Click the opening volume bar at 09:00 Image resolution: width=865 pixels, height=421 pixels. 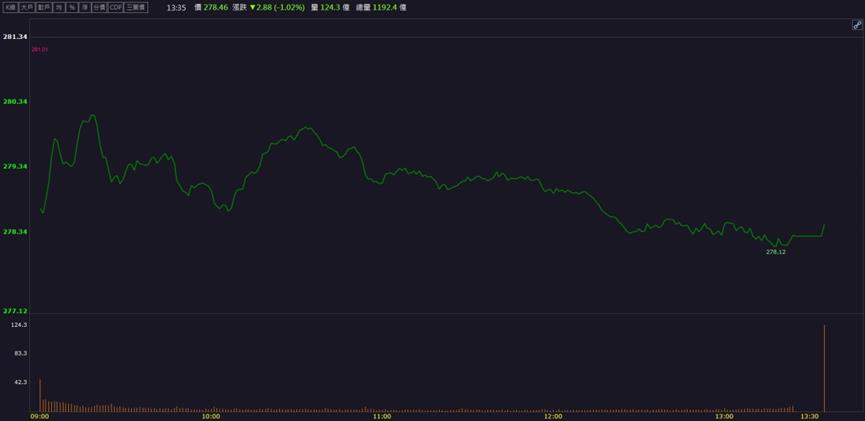40,395
